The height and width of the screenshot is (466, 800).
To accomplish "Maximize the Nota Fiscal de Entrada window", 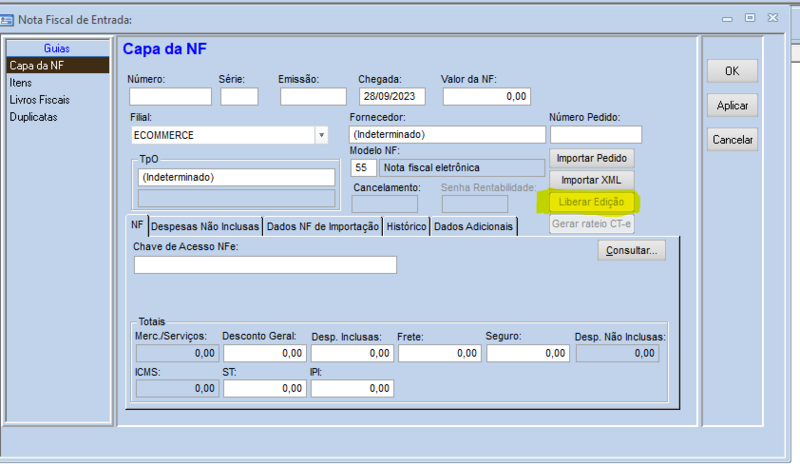I will 750,18.
